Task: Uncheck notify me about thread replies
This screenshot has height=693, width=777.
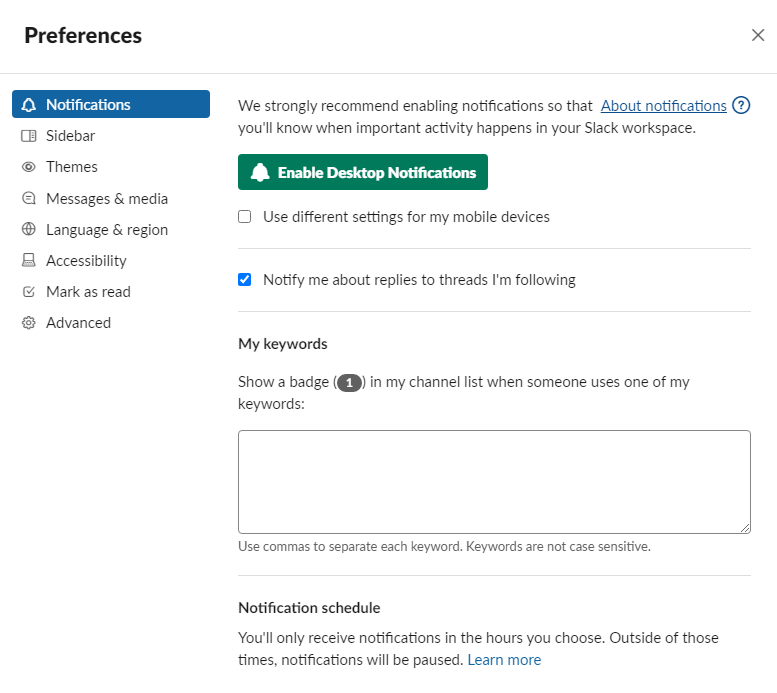Action: point(245,280)
